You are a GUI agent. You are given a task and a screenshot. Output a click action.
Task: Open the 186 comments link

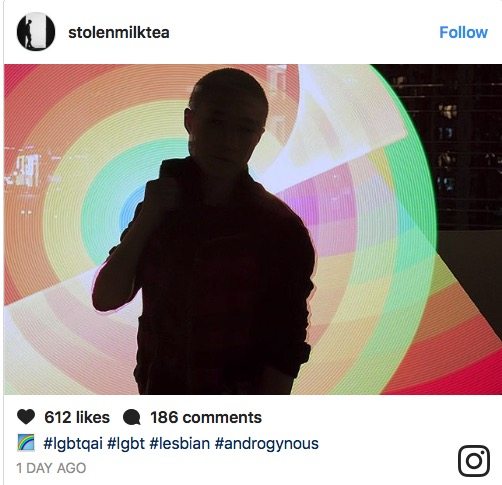[206, 417]
